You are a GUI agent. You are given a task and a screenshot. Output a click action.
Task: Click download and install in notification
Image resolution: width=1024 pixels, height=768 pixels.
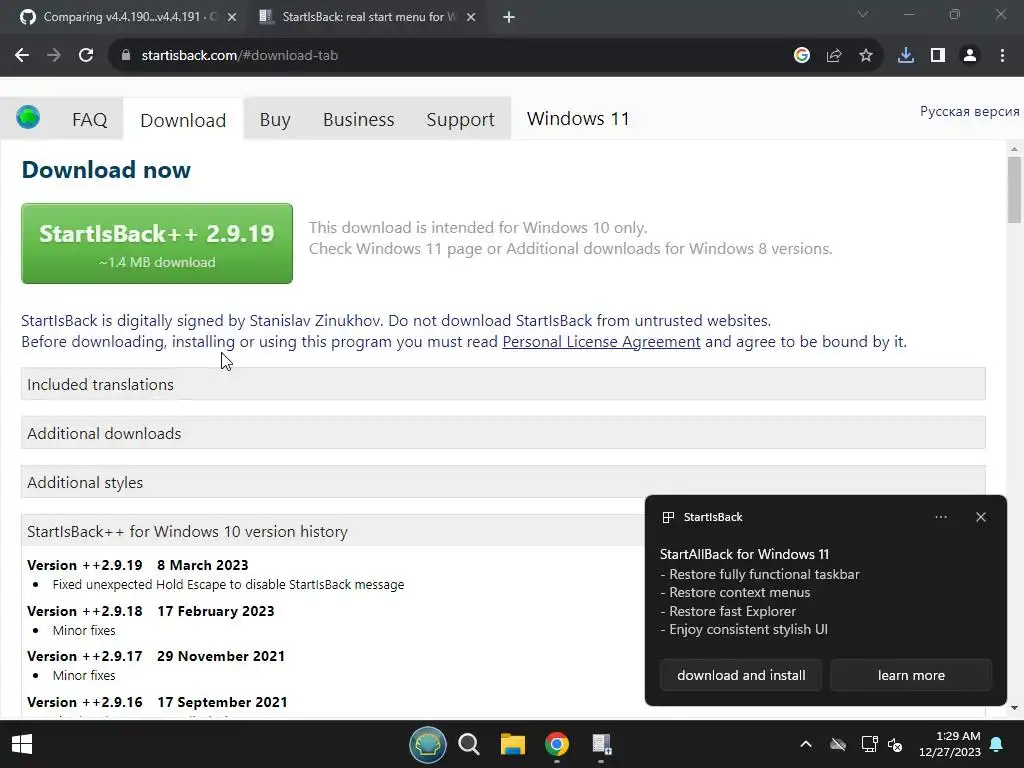point(741,675)
